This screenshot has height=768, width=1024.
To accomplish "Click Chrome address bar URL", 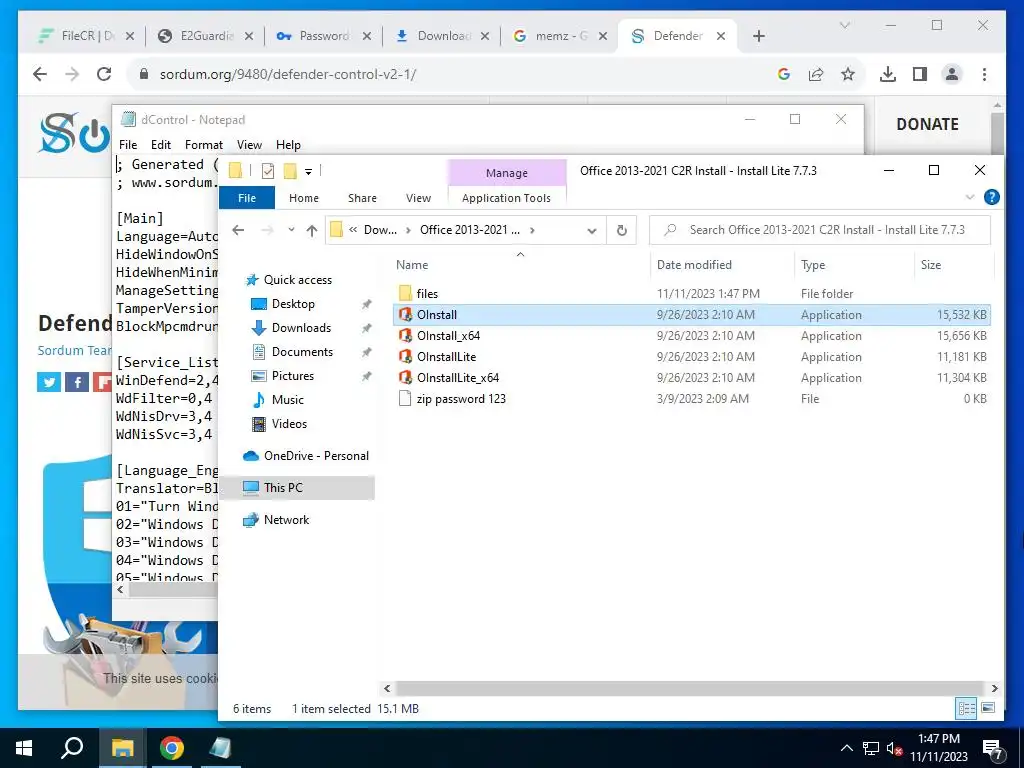I will (288, 74).
